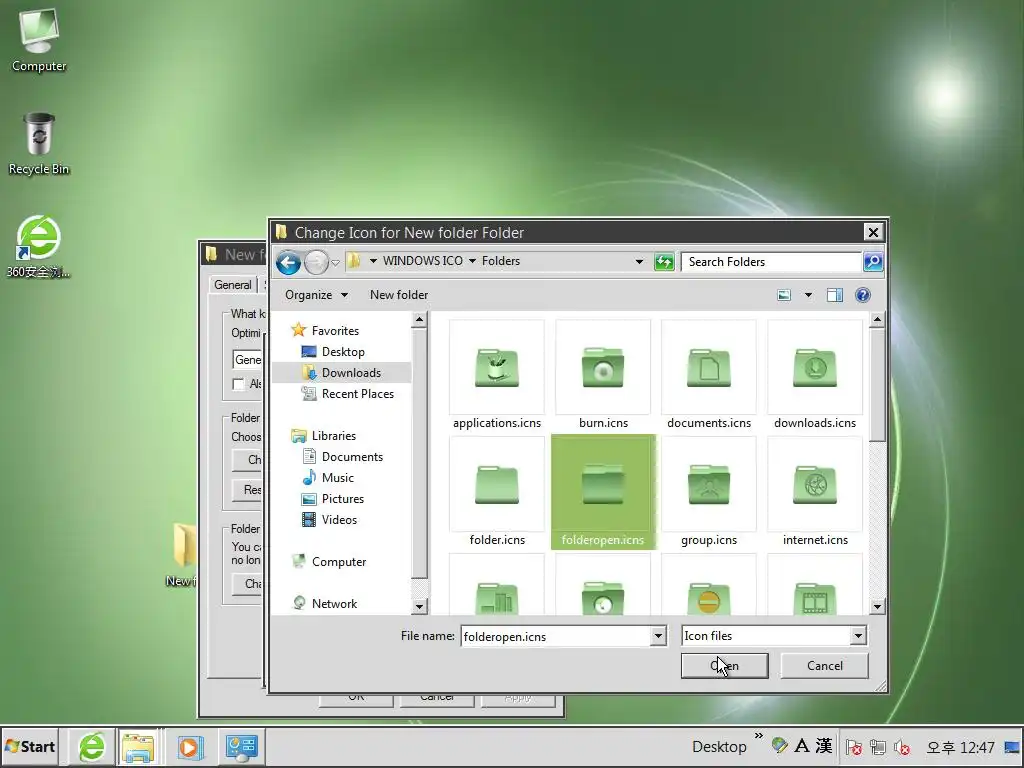This screenshot has width=1024, height=768.
Task: Cancel the Change Icon dialog
Action: (x=824, y=665)
